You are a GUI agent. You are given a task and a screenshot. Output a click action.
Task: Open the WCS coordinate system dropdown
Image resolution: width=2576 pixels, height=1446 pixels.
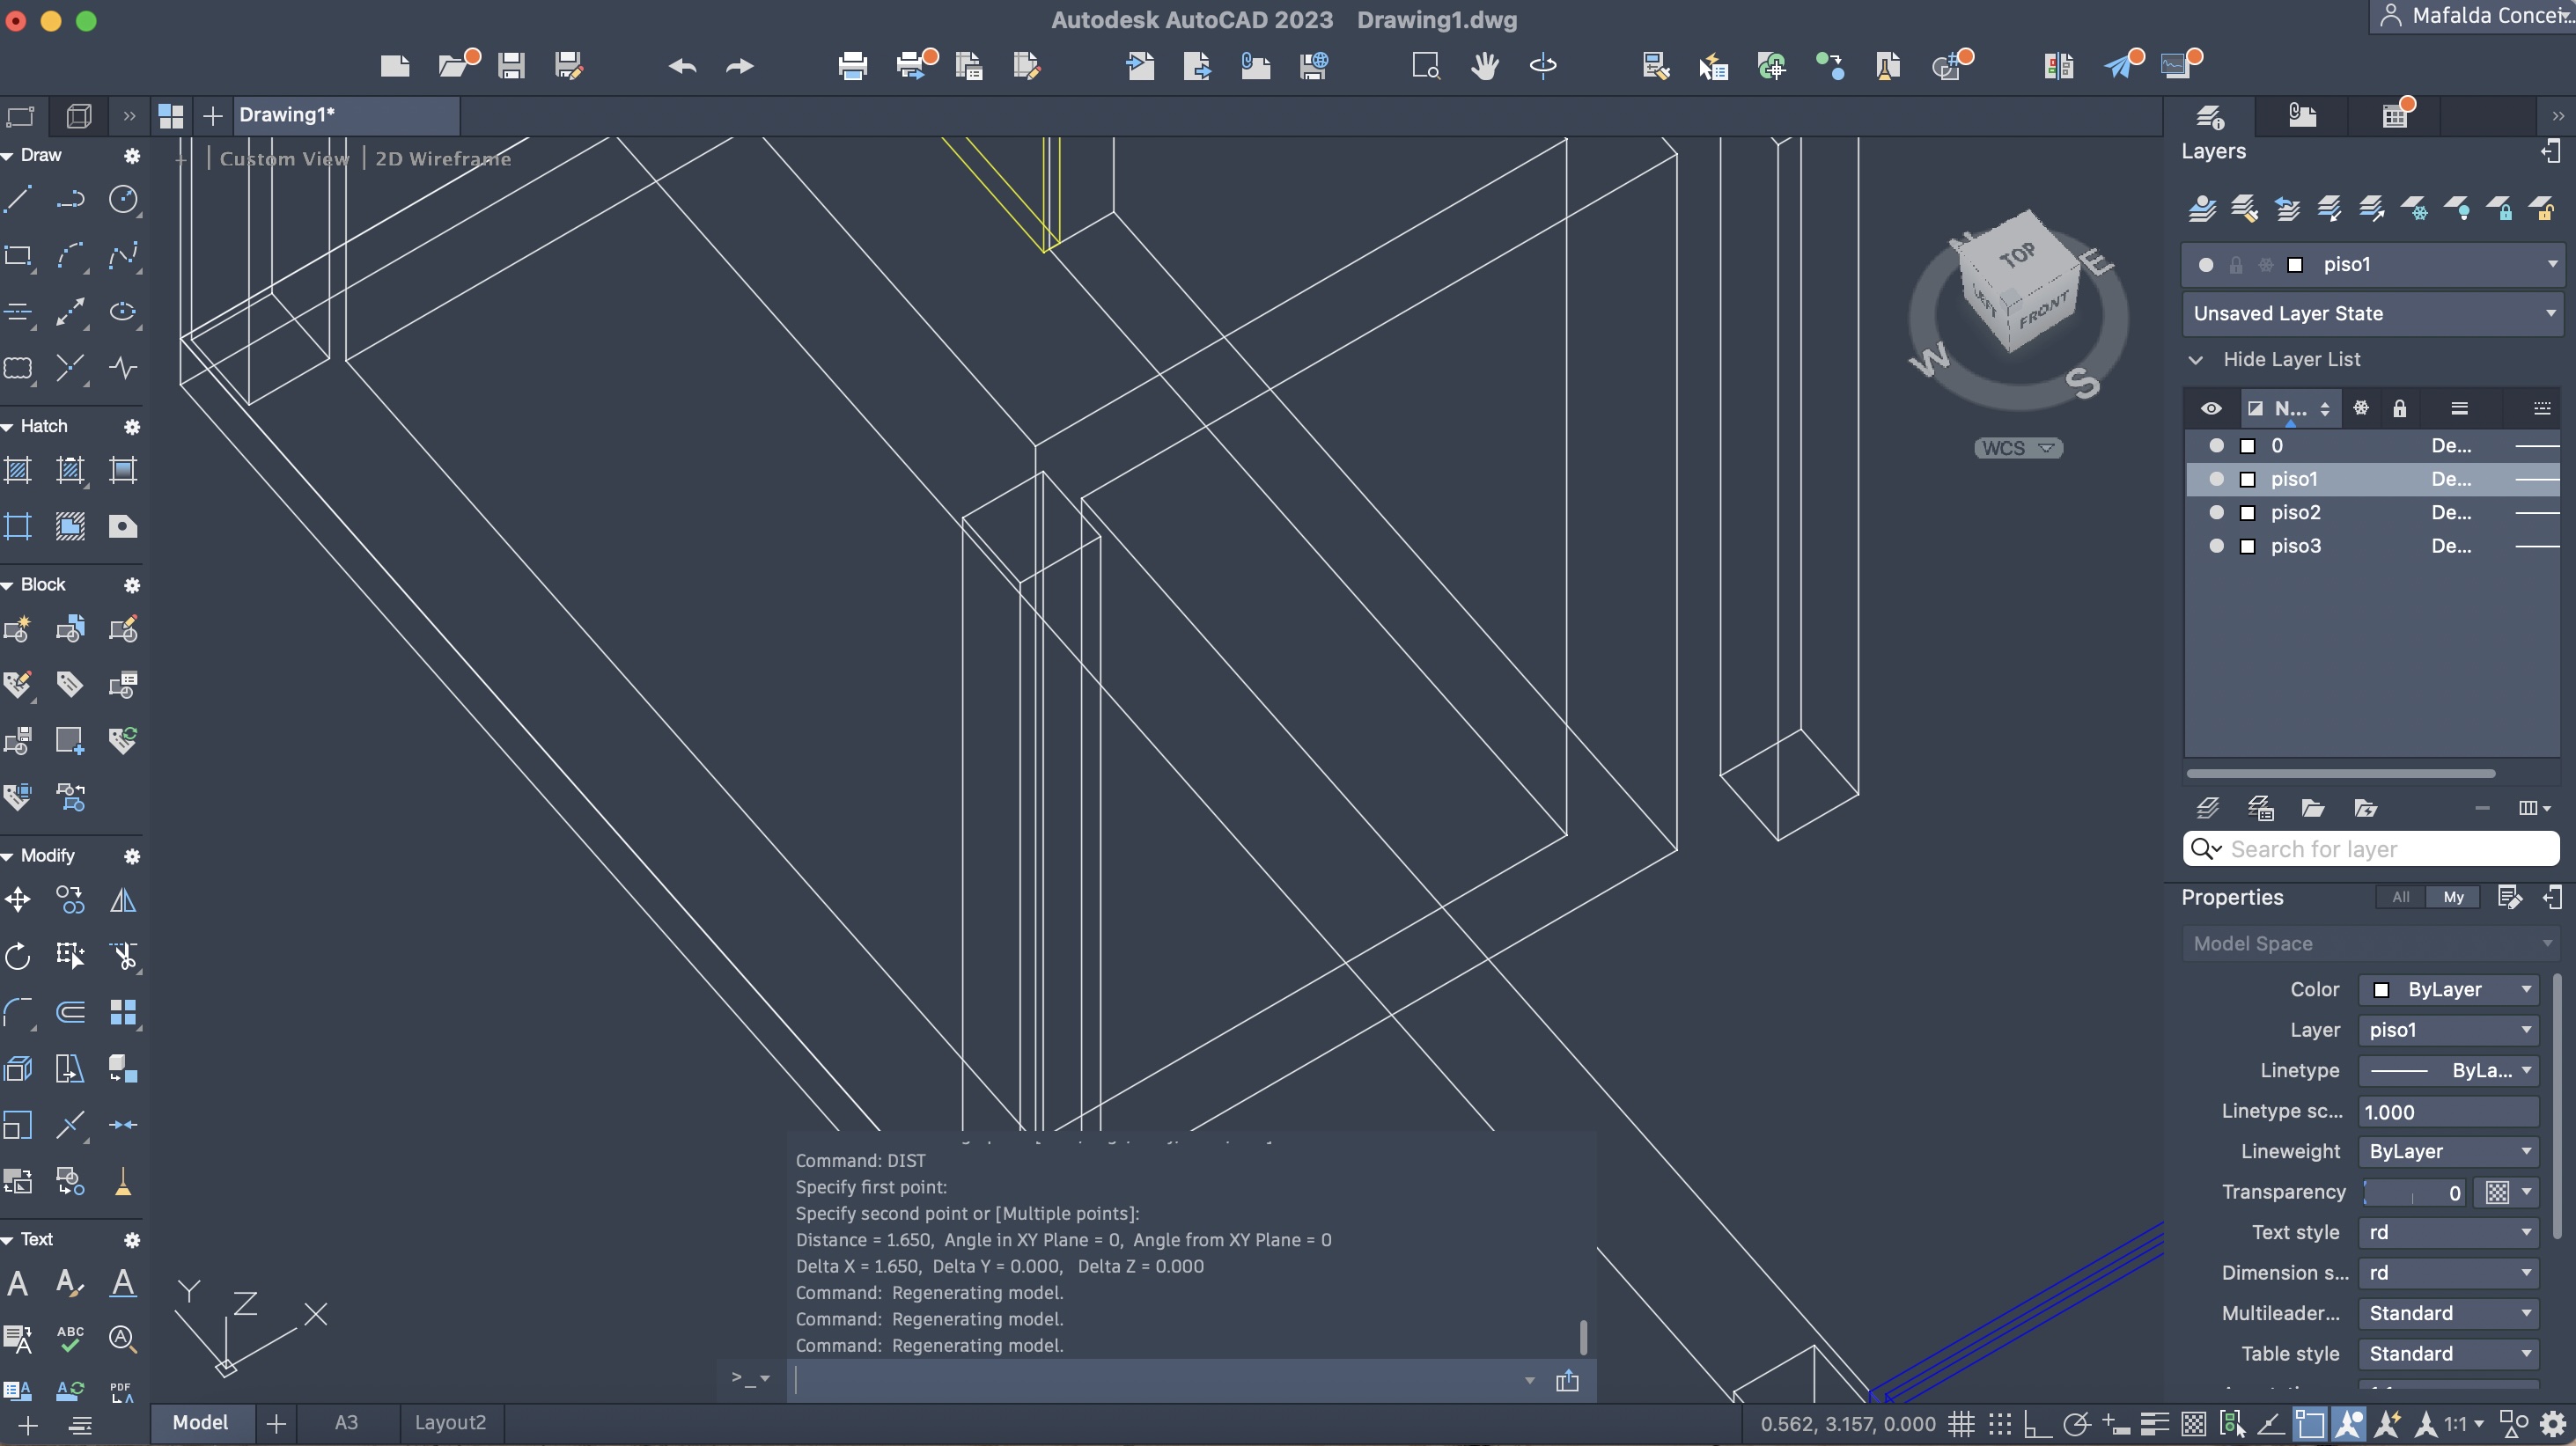pos(2018,448)
